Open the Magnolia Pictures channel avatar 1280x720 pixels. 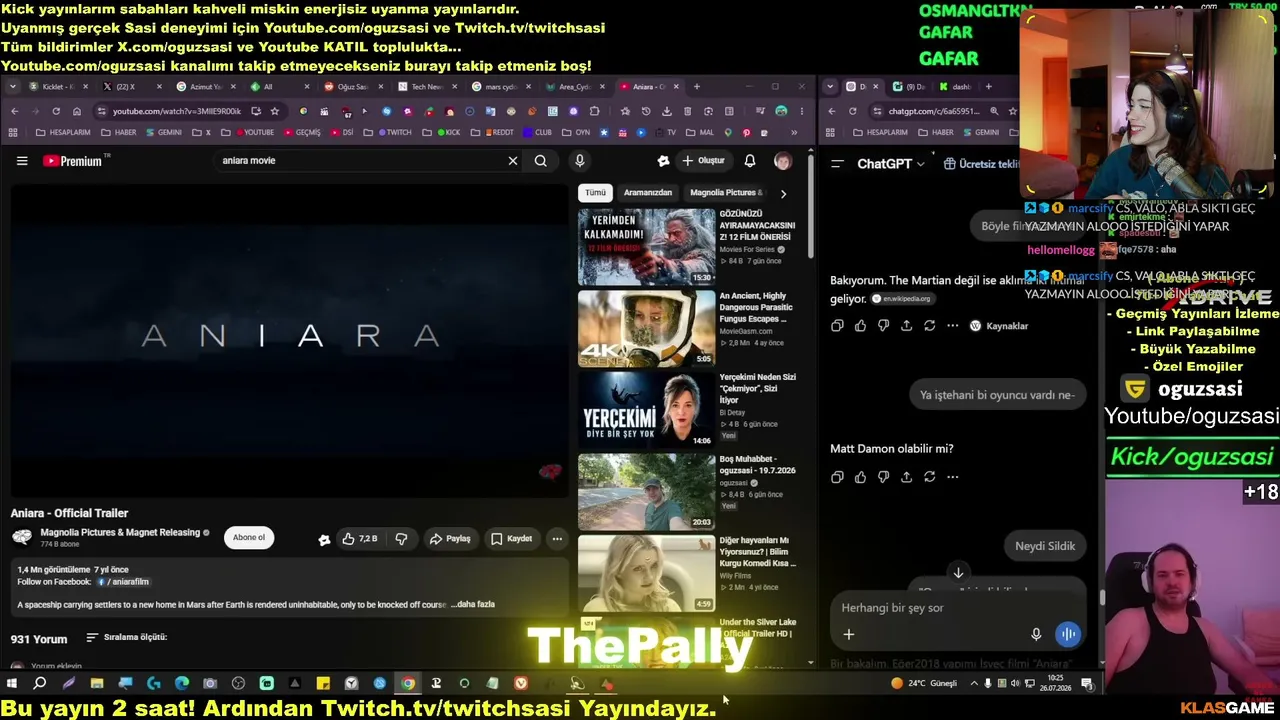pos(22,538)
